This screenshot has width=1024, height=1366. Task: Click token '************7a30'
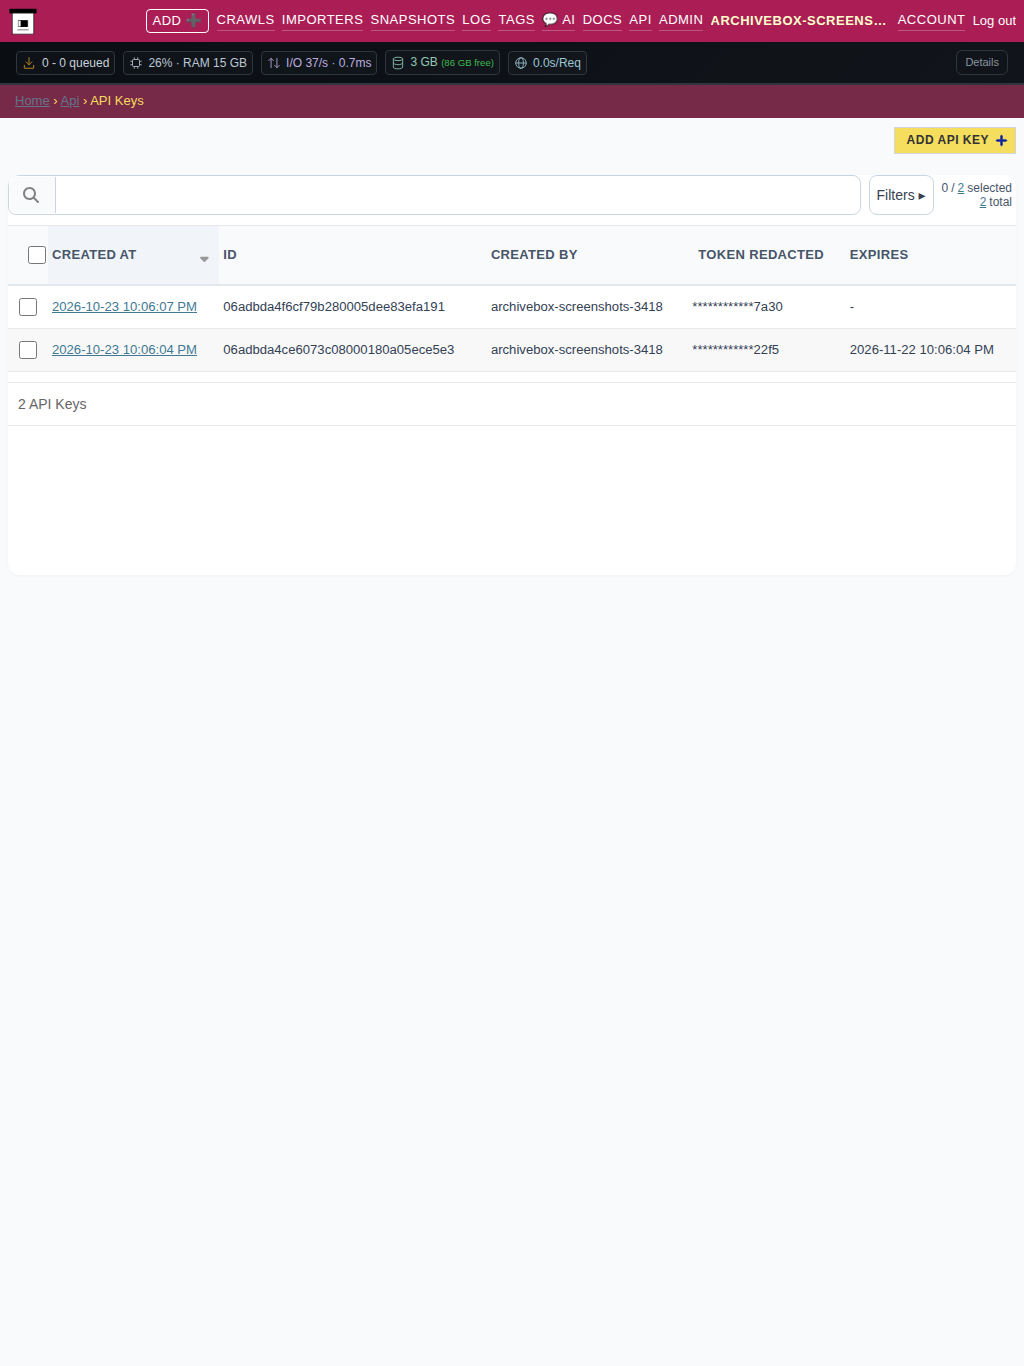click(x=738, y=307)
